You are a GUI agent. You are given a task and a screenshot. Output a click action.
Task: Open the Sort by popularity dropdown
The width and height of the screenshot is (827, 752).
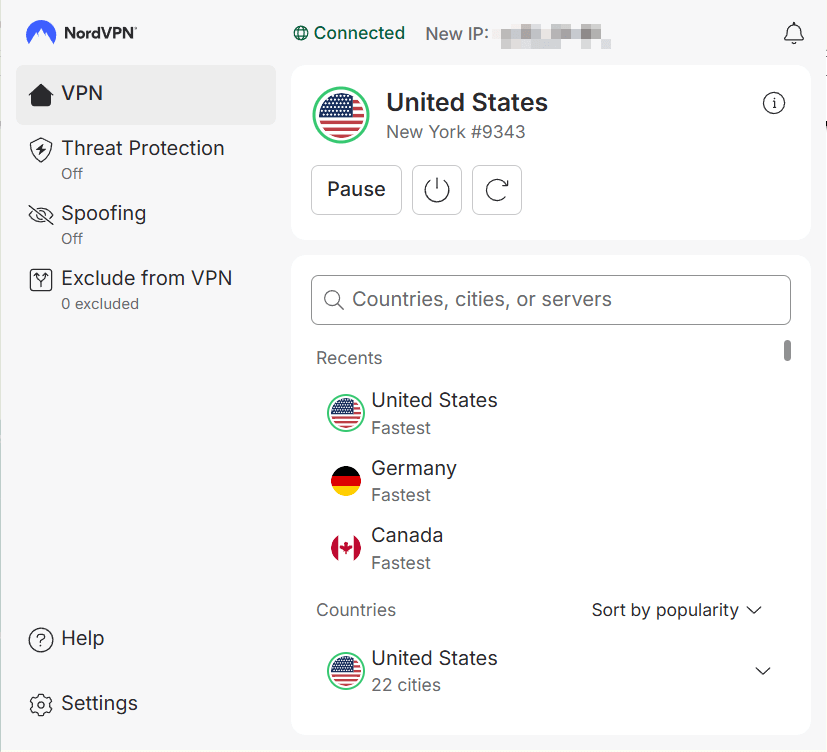click(x=677, y=610)
